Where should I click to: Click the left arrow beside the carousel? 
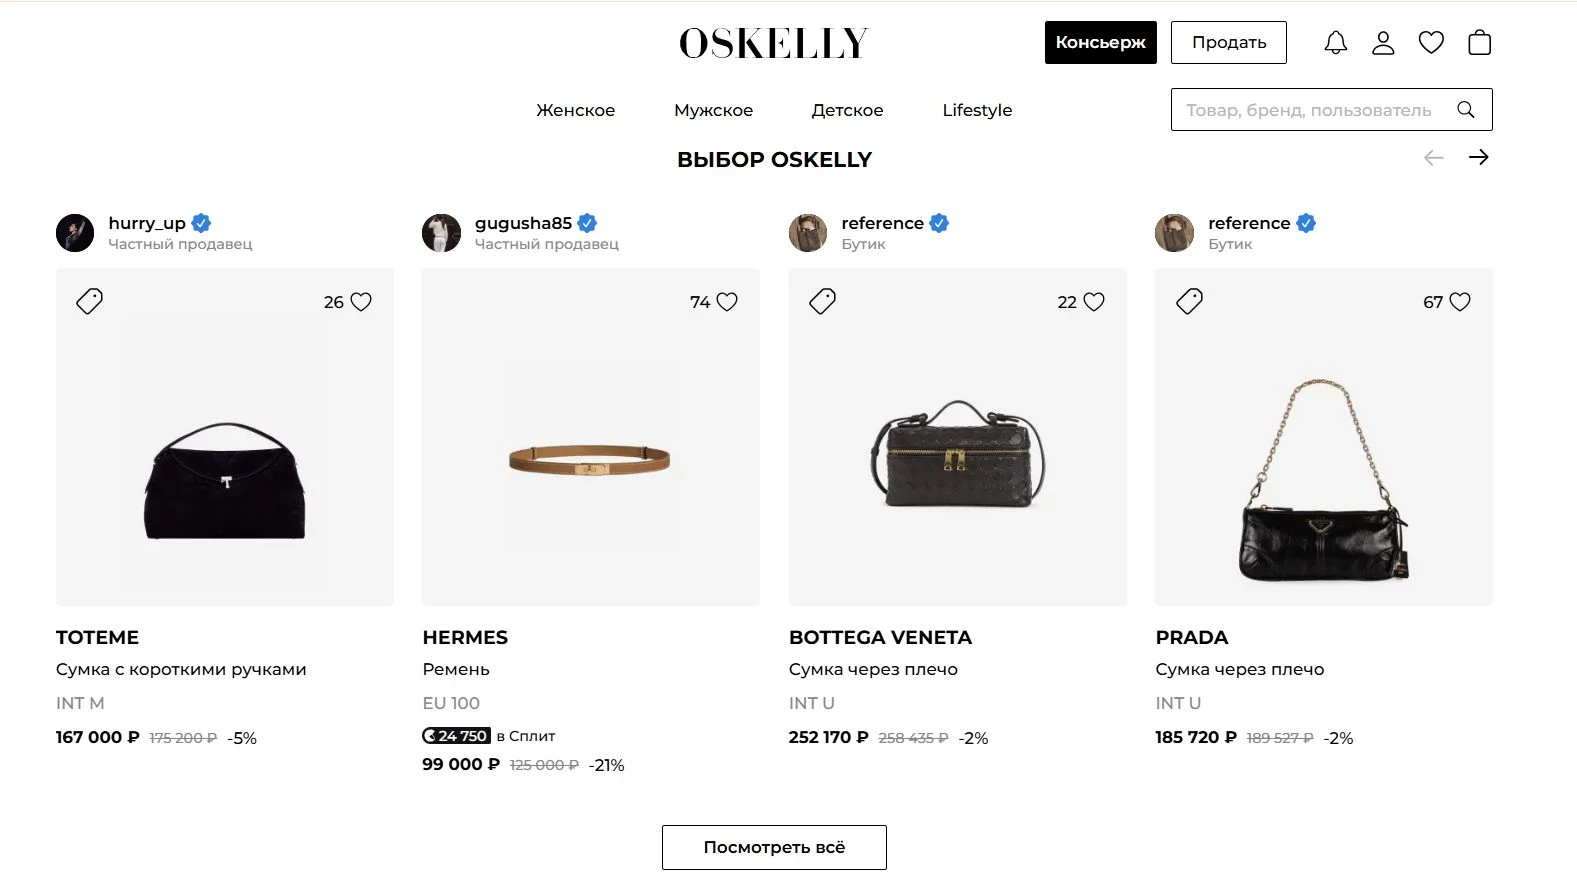click(x=1434, y=157)
